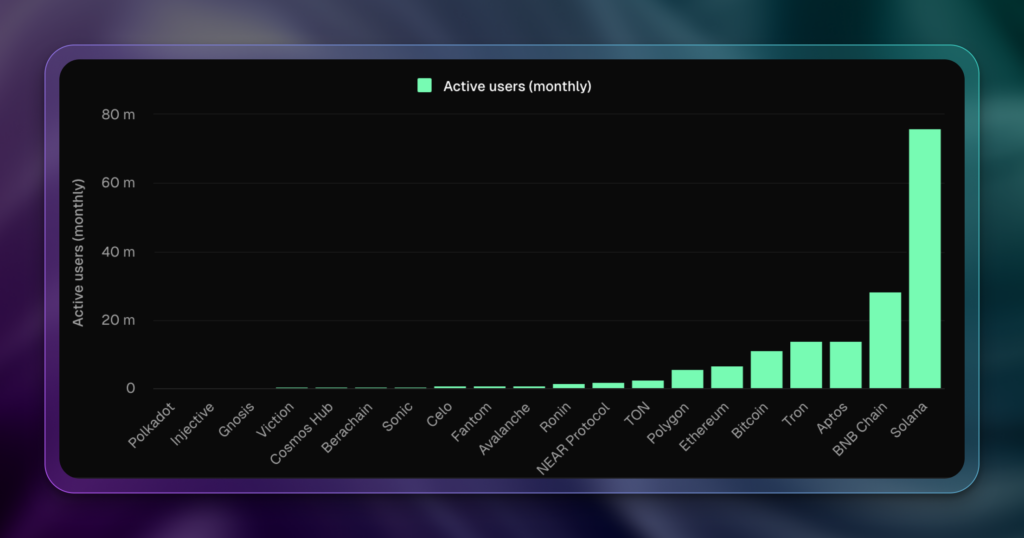This screenshot has width=1024, height=538.
Task: Click the Avalanche axis label
Action: [x=504, y=429]
